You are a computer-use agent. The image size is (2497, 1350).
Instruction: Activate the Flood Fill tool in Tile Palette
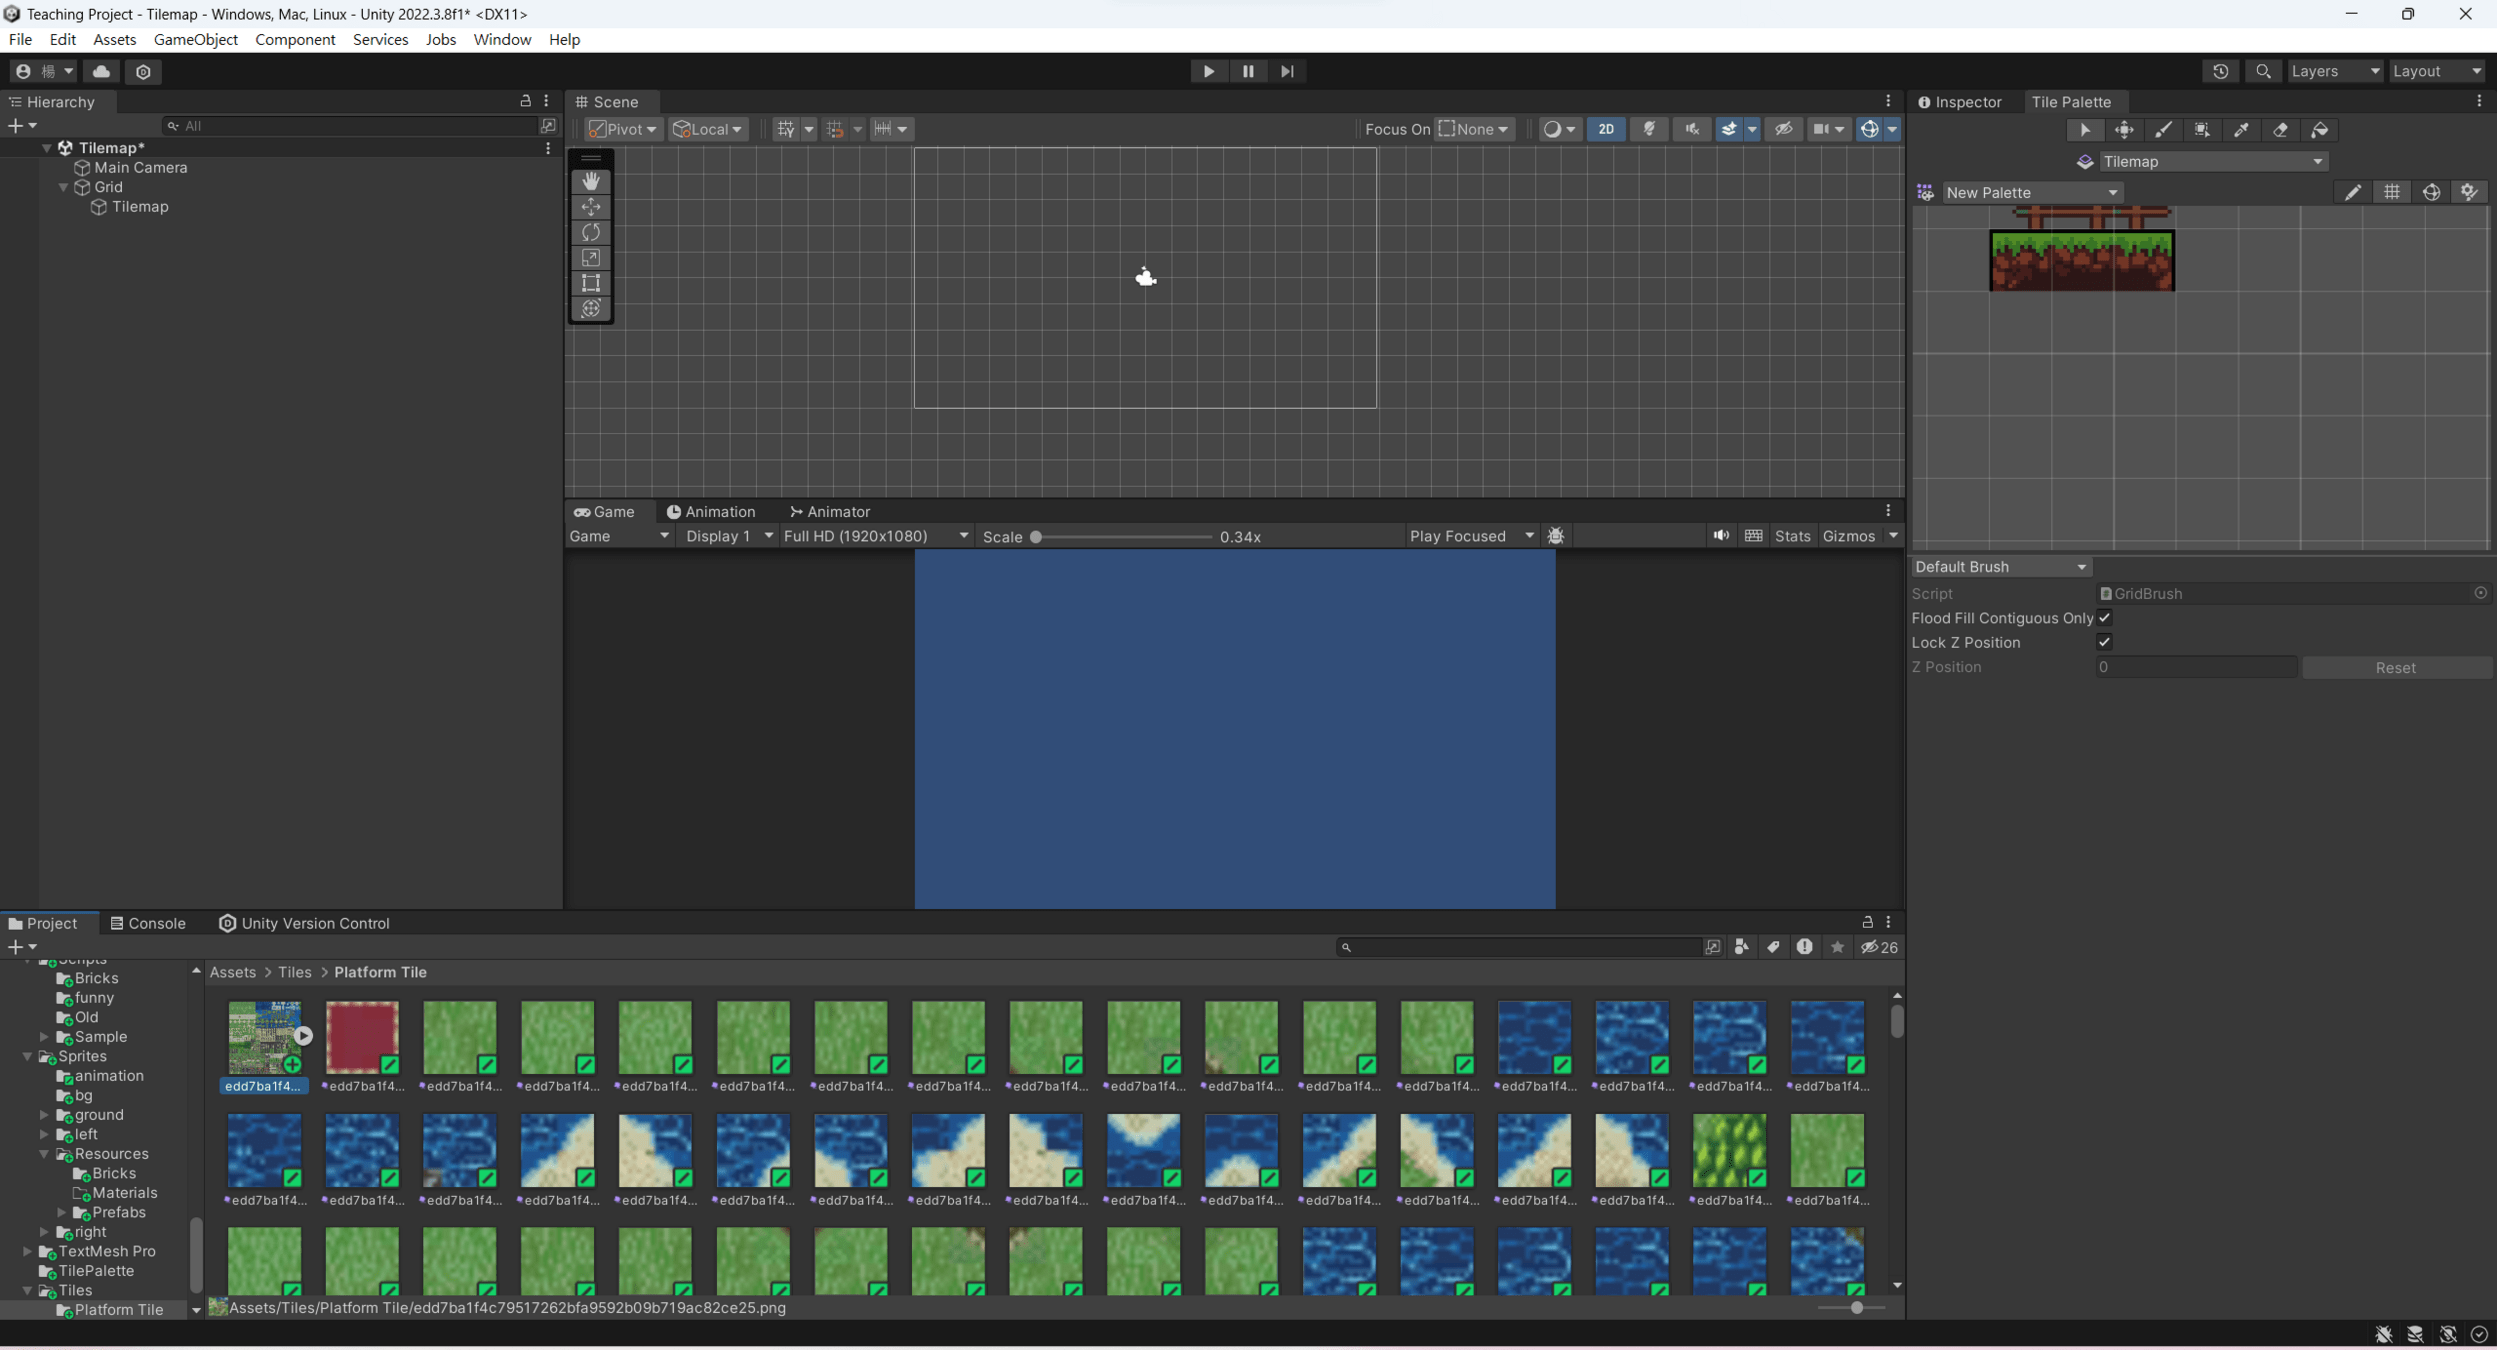[2320, 130]
